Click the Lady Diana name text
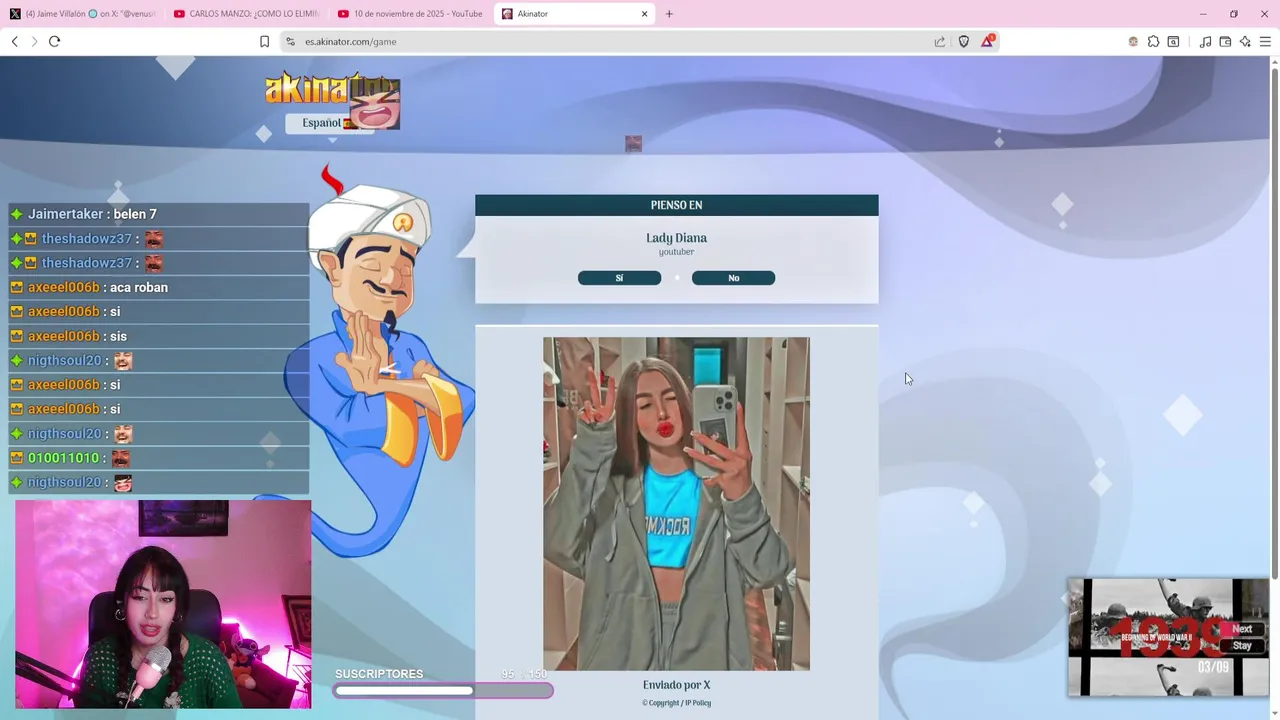This screenshot has width=1280, height=720. (x=676, y=238)
